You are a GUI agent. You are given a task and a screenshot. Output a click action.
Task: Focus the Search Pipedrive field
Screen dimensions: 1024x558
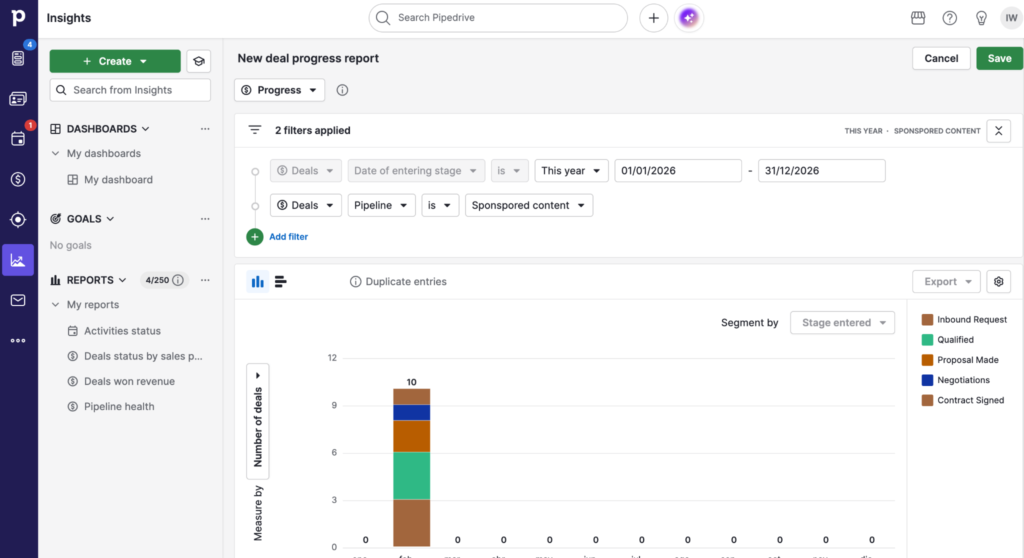tap(498, 18)
